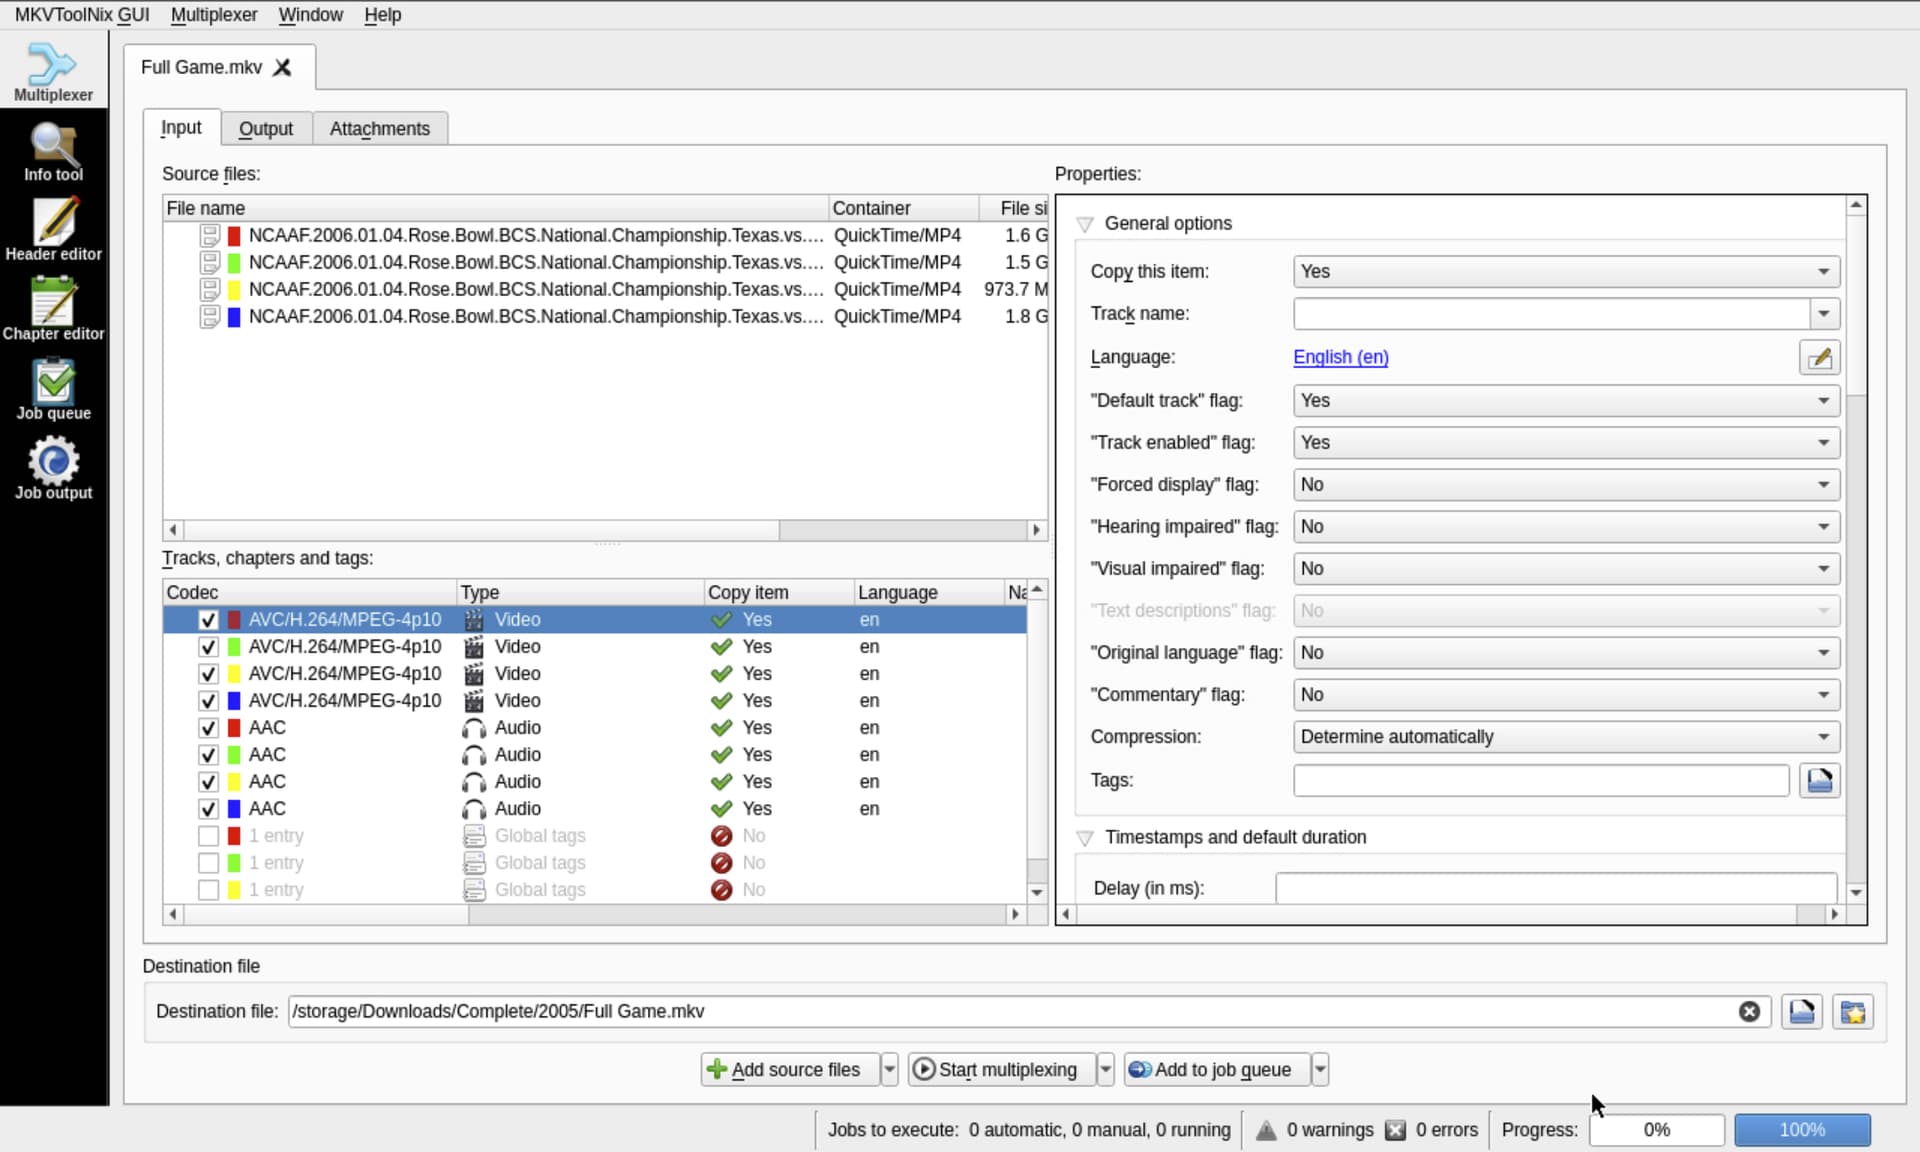1920x1152 pixels.
Task: Open the Window menu
Action: pos(310,15)
